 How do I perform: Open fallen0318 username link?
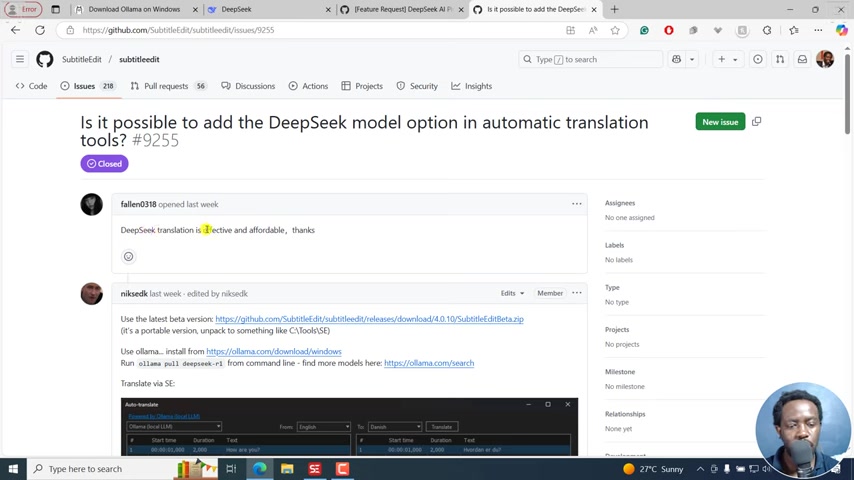(138, 204)
